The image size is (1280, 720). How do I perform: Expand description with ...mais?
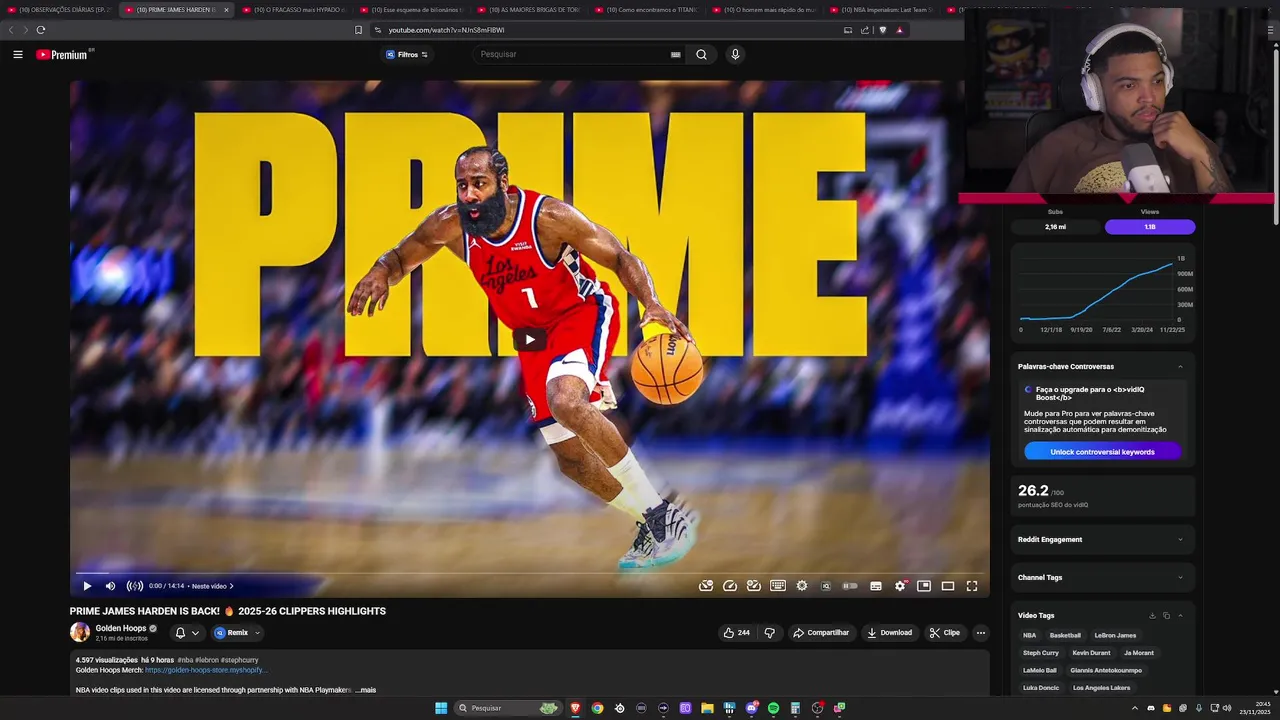pos(365,690)
